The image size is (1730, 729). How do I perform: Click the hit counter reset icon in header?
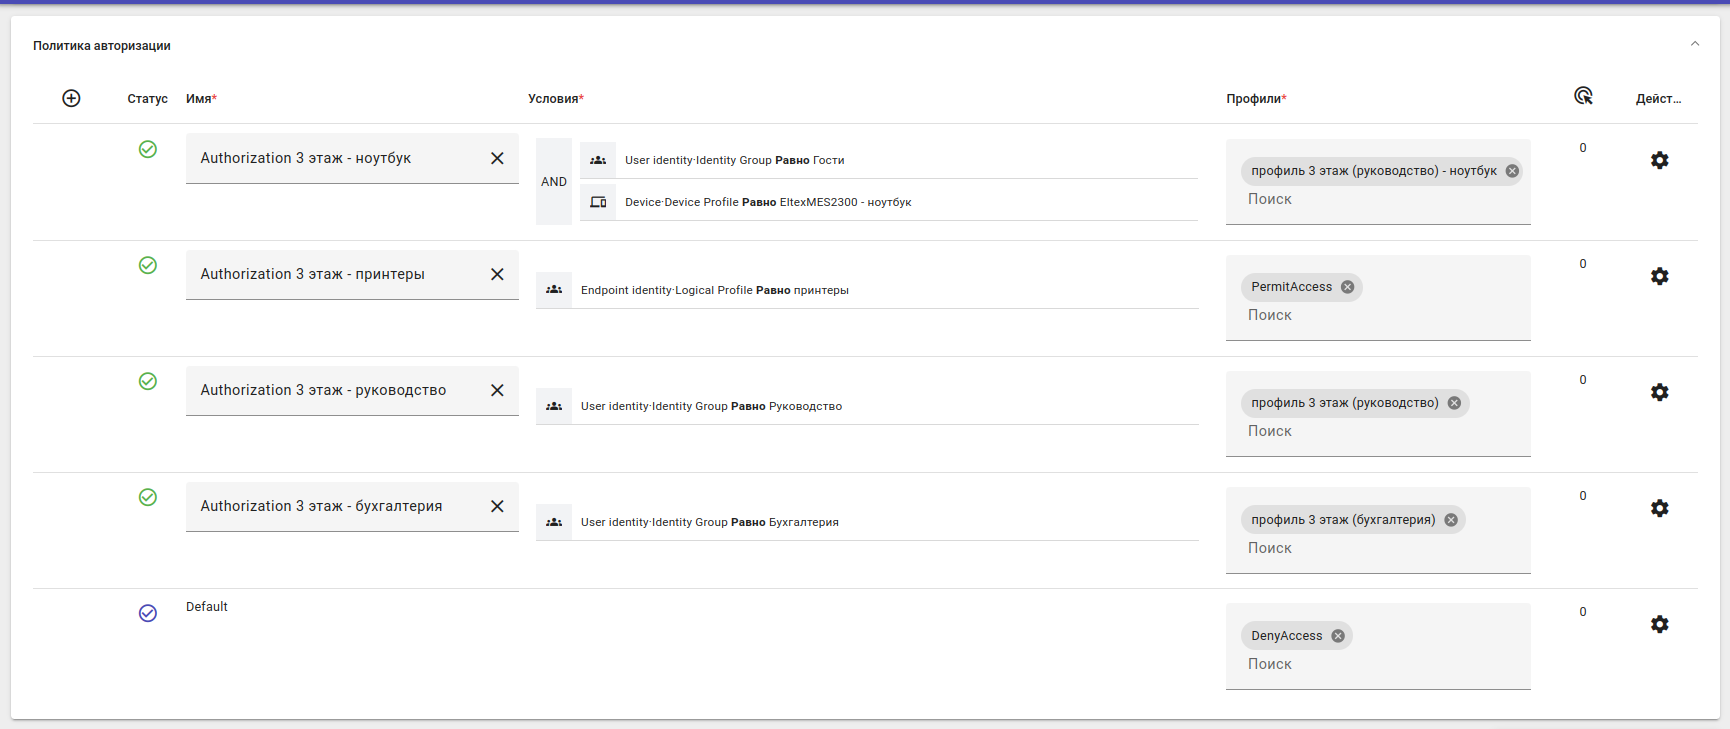tap(1583, 96)
